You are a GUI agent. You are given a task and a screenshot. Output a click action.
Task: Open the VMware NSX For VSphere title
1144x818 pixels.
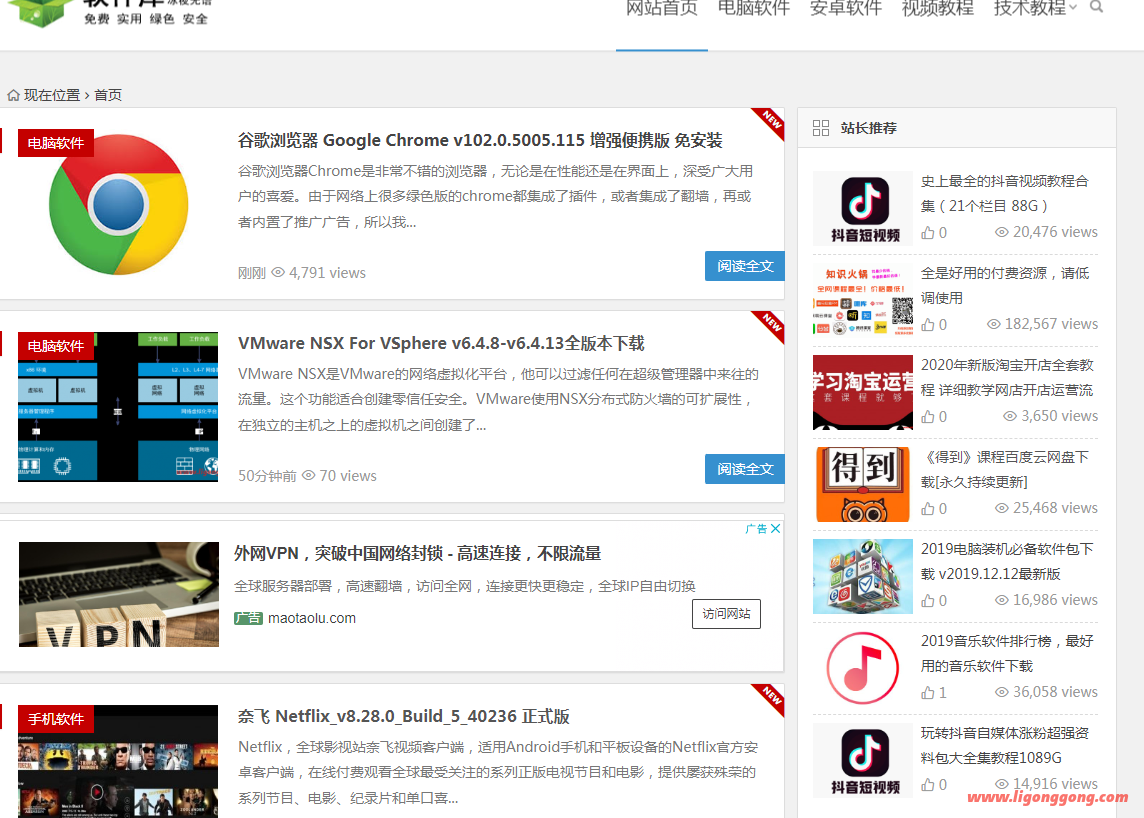(441, 343)
